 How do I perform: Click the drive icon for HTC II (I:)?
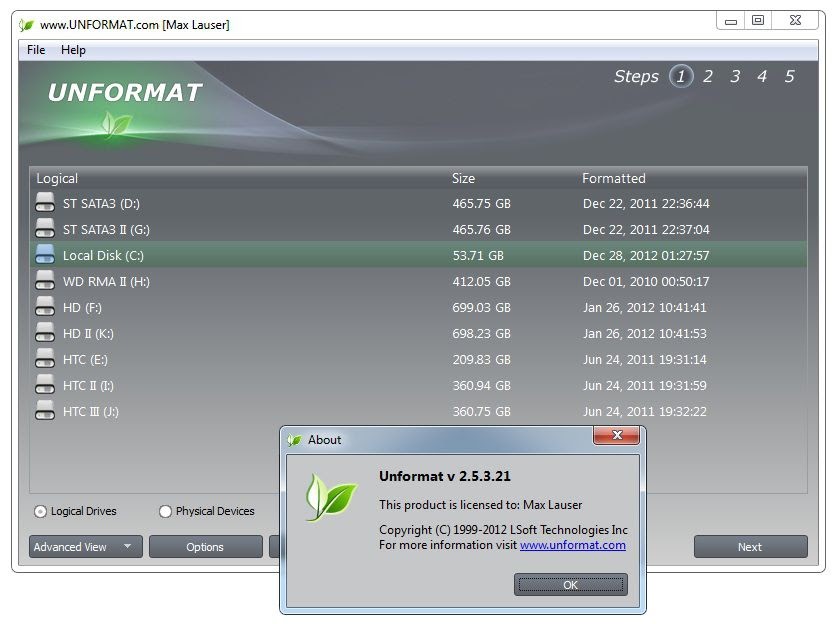pos(45,385)
